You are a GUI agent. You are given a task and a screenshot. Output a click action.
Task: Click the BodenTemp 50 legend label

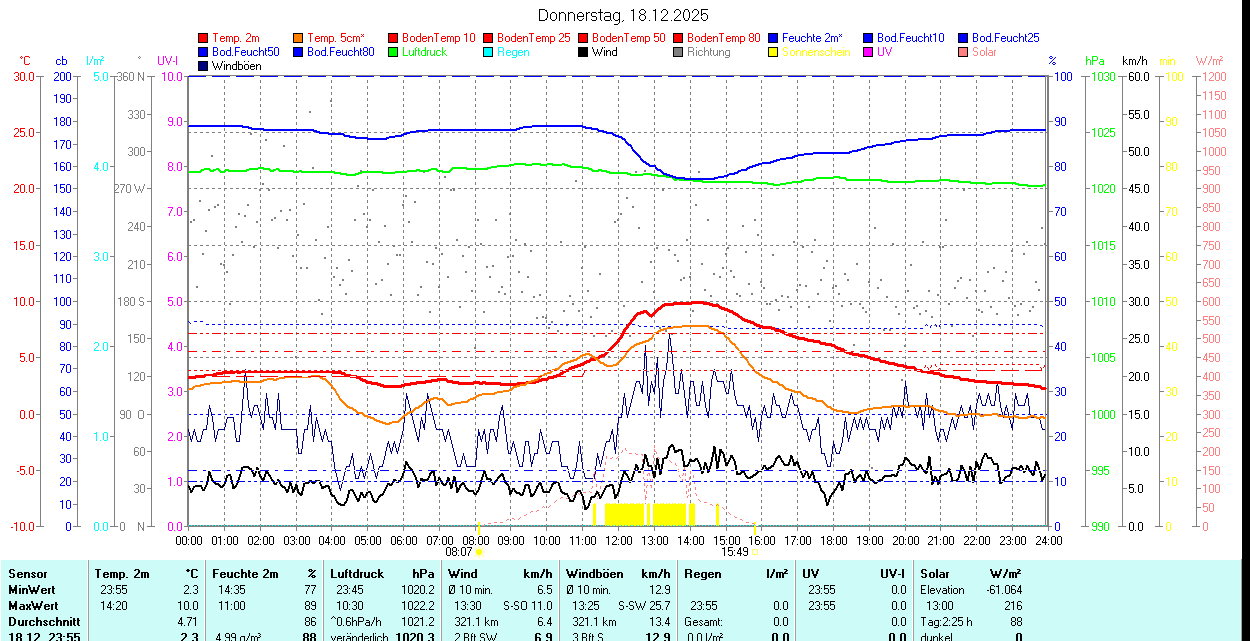[x=631, y=38]
